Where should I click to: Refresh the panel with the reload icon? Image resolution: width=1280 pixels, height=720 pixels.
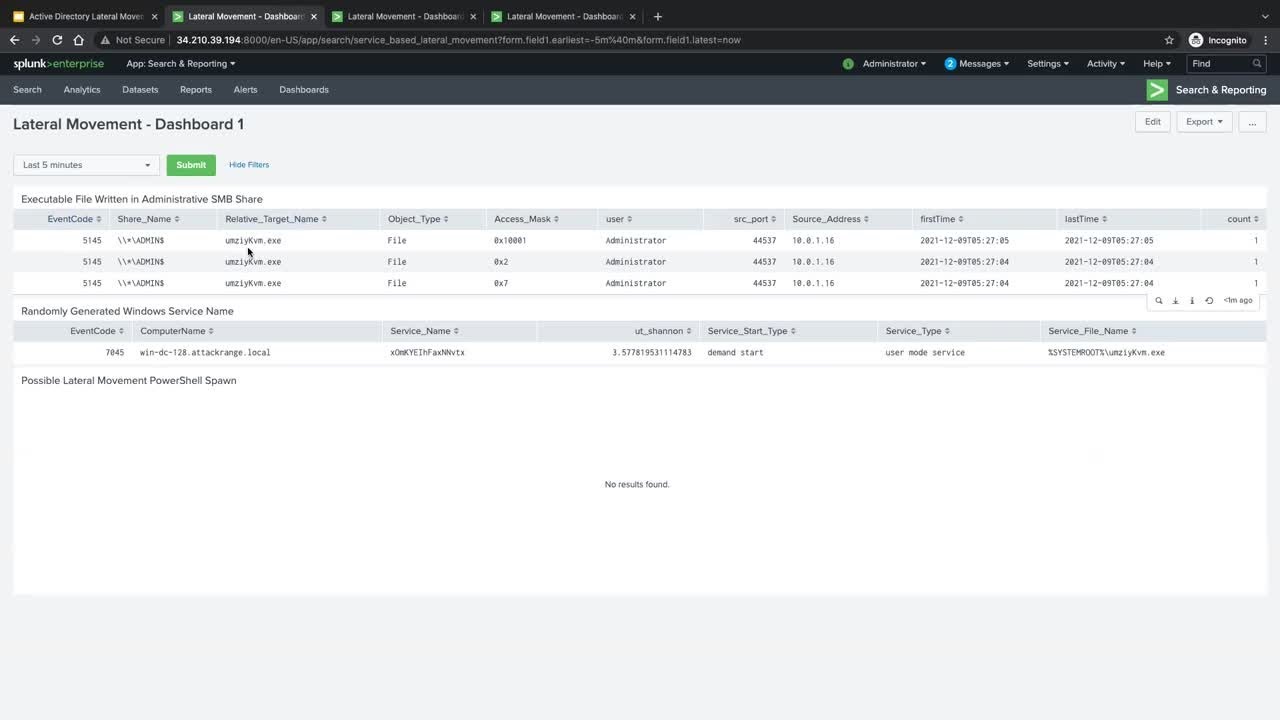(1209, 301)
